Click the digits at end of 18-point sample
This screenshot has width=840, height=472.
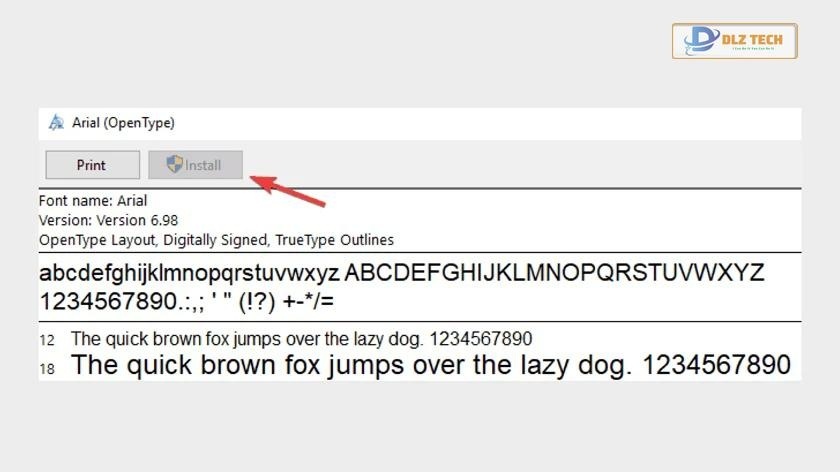[x=716, y=365]
